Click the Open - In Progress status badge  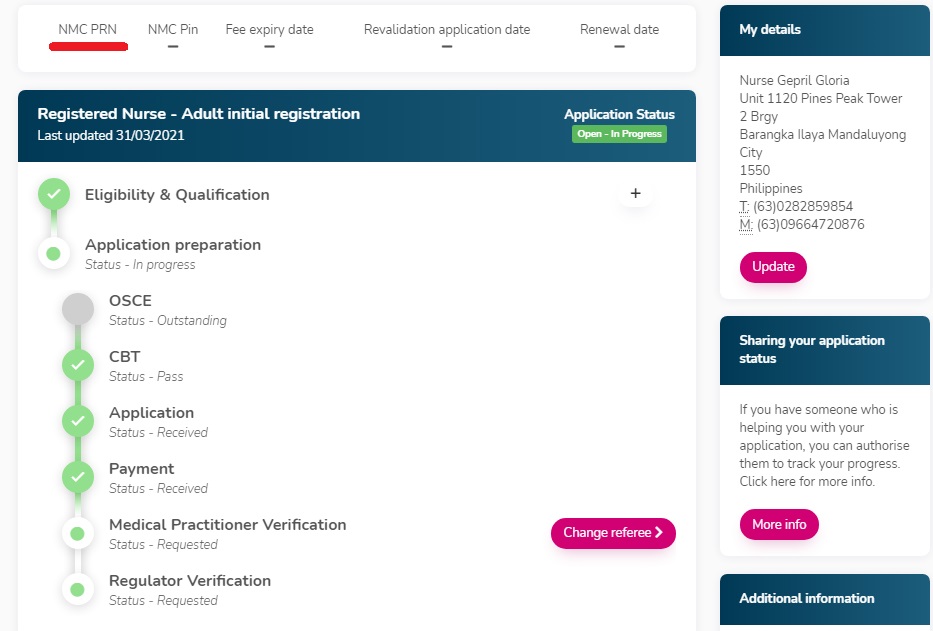[x=619, y=134]
